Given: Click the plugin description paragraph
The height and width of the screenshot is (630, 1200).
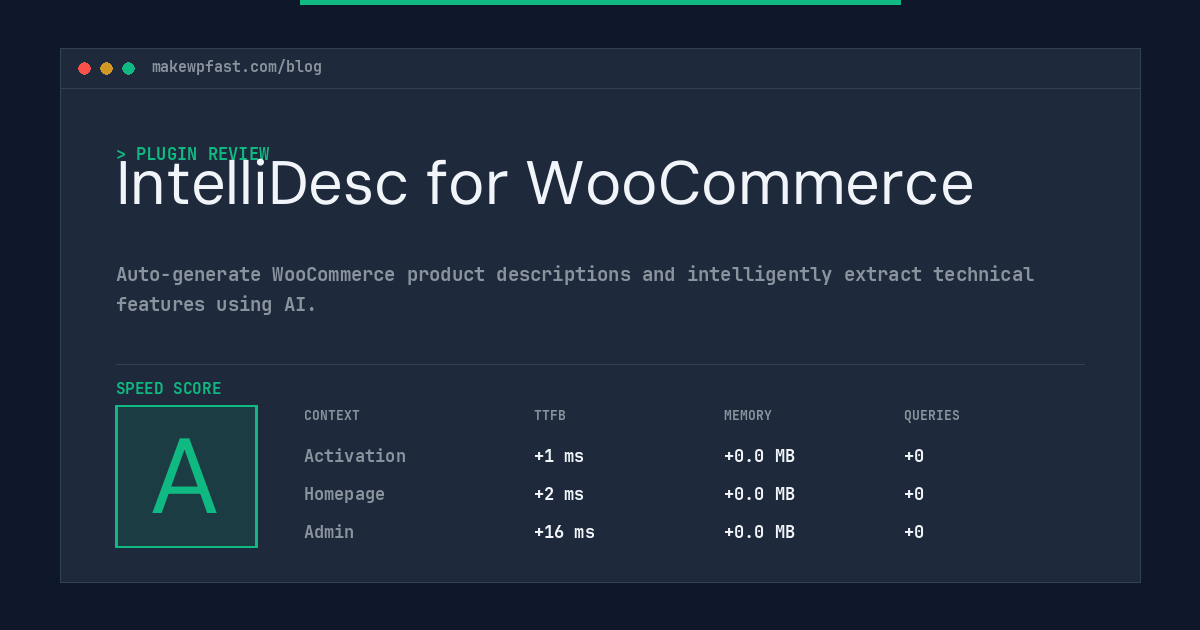Looking at the screenshot, I should coord(575,289).
